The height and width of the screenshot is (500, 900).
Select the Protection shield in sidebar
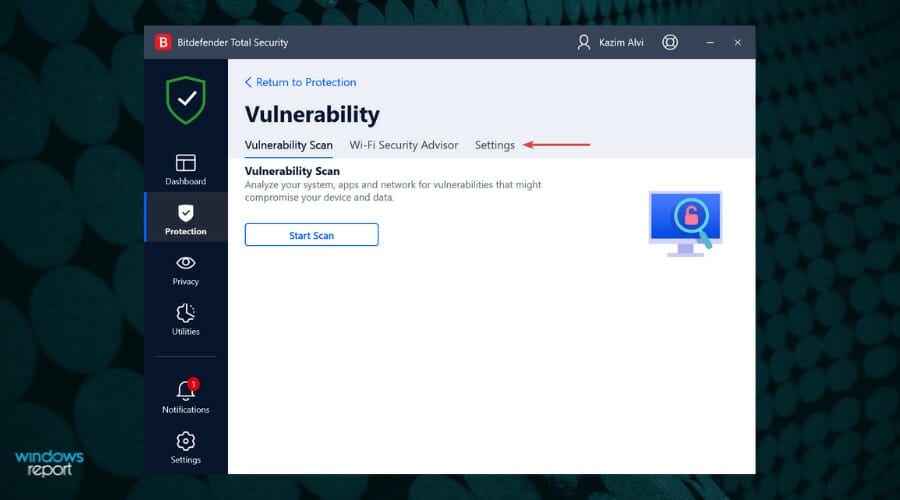(185, 217)
